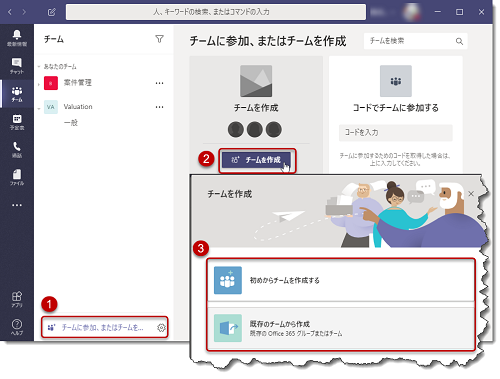This screenshot has height=379, width=500.
Task: Click the コードでチームに参加する heading
Action: 396,108
